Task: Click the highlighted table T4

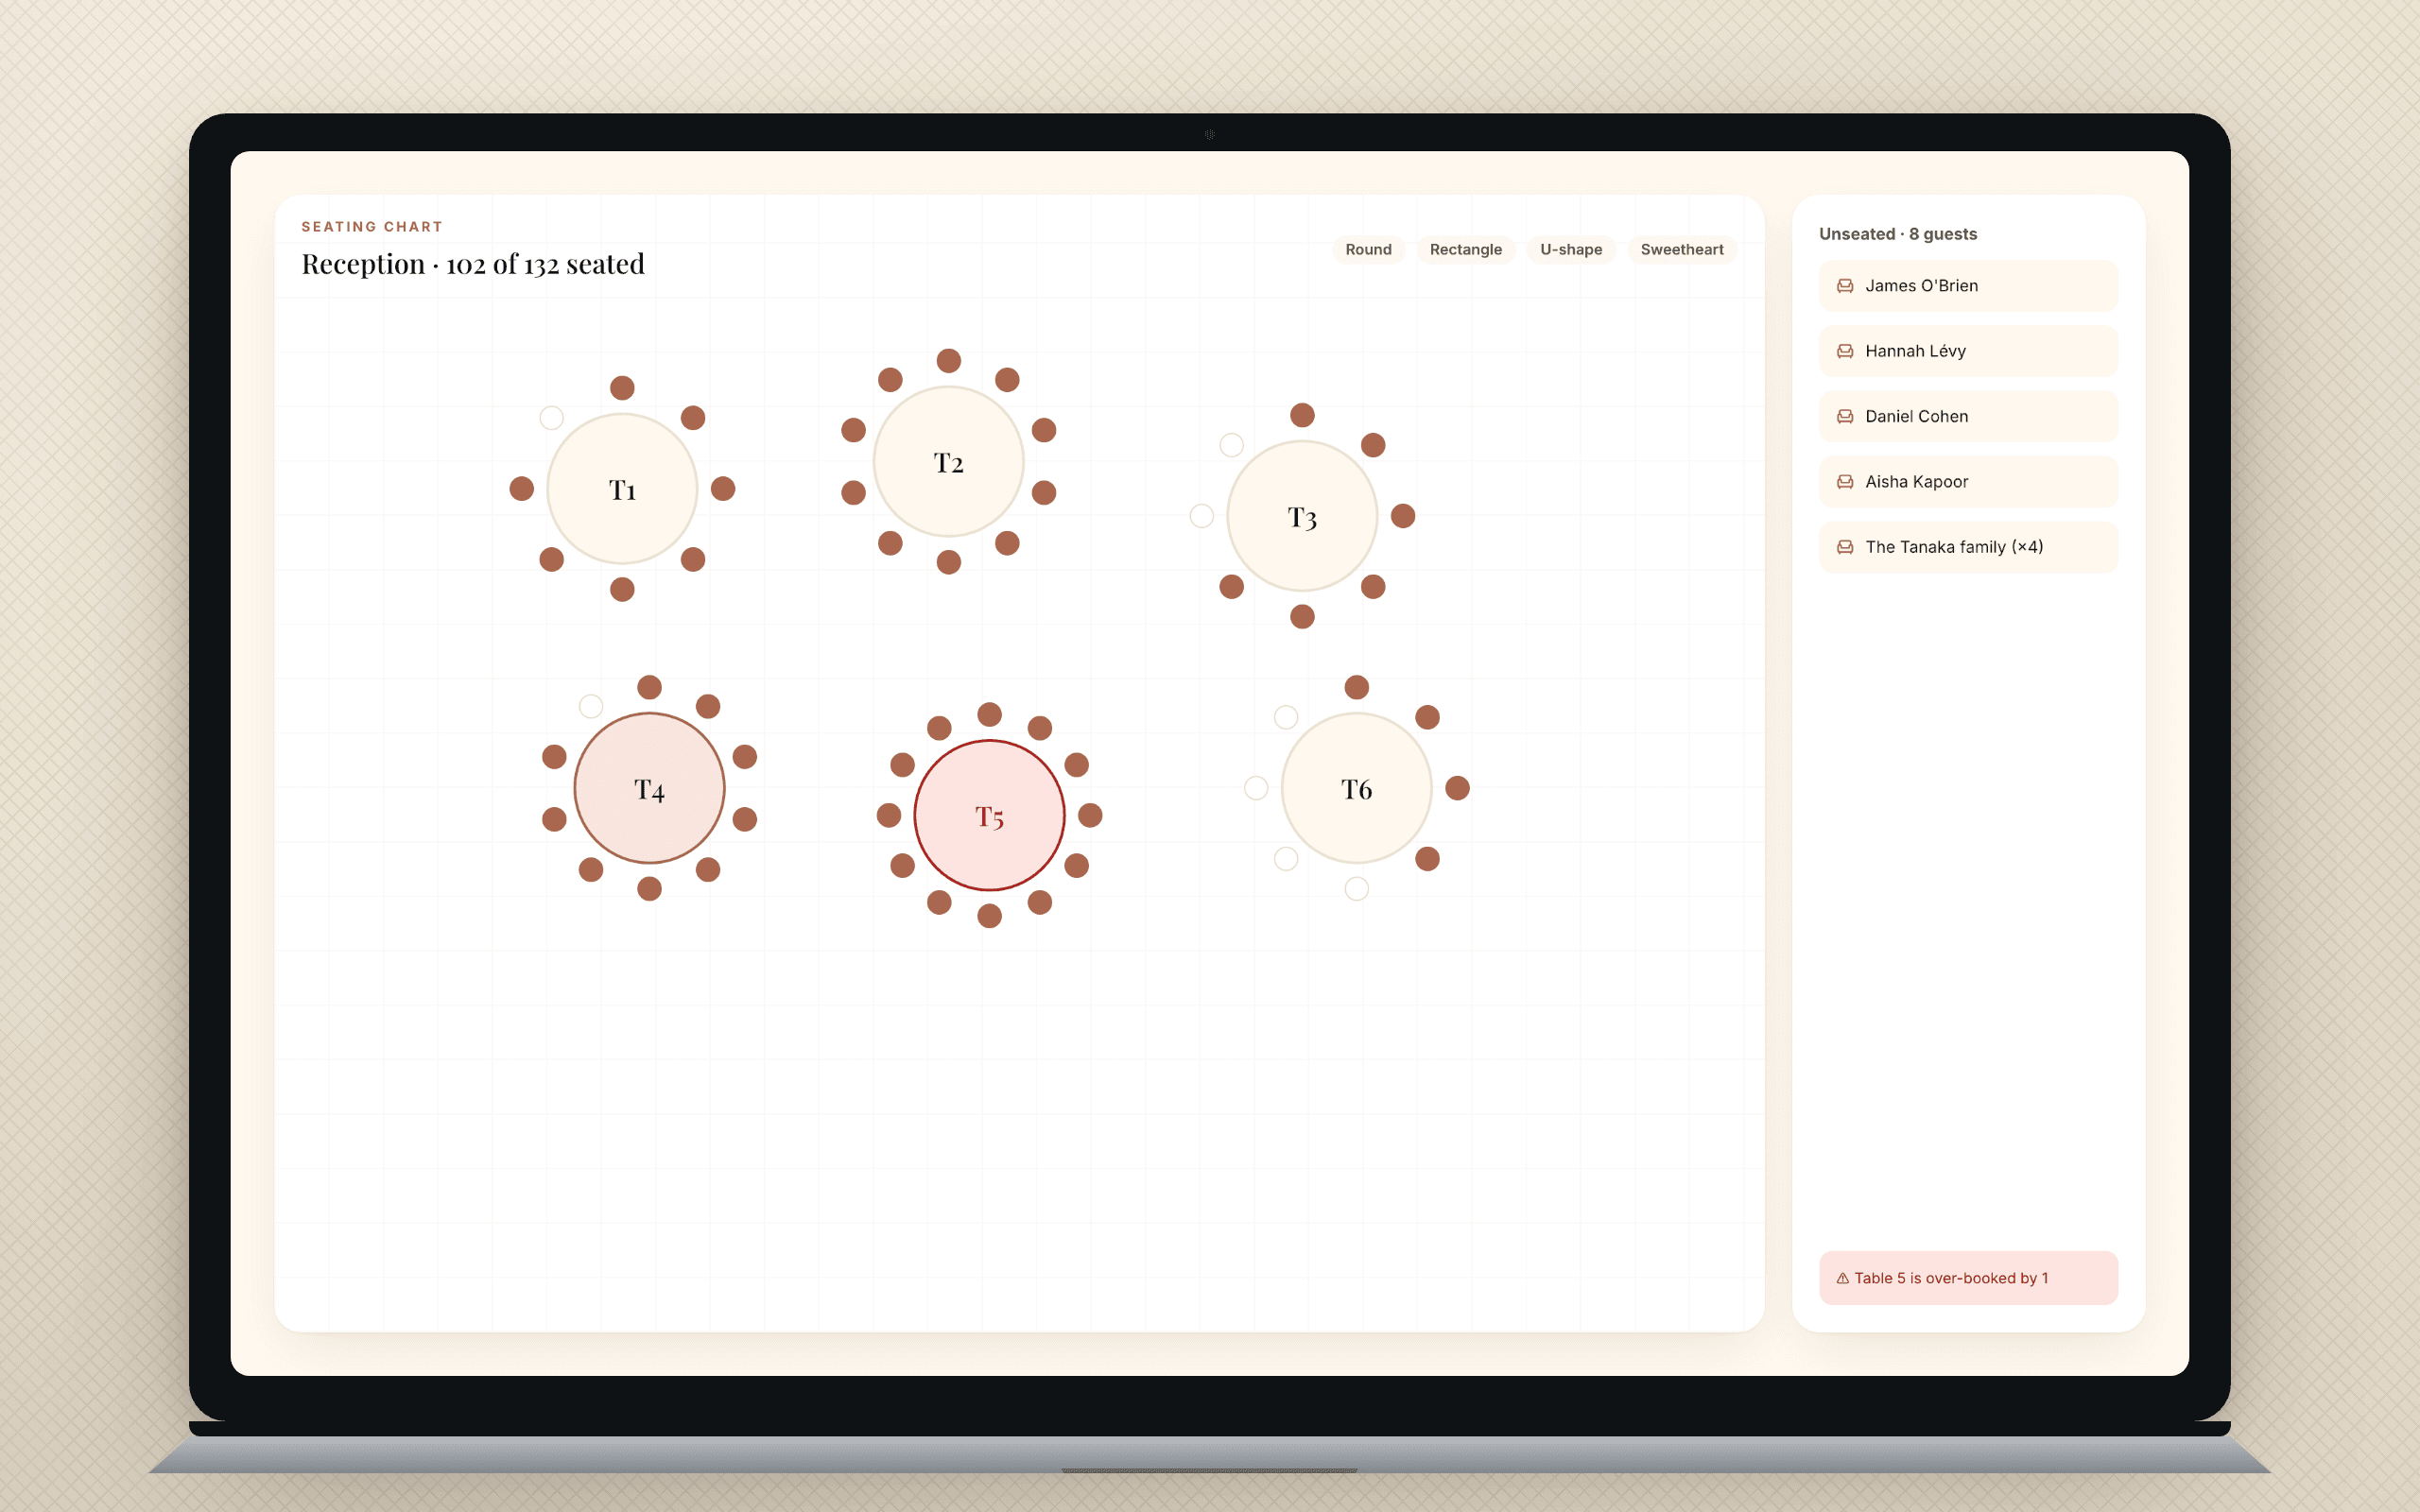Action: click(649, 788)
